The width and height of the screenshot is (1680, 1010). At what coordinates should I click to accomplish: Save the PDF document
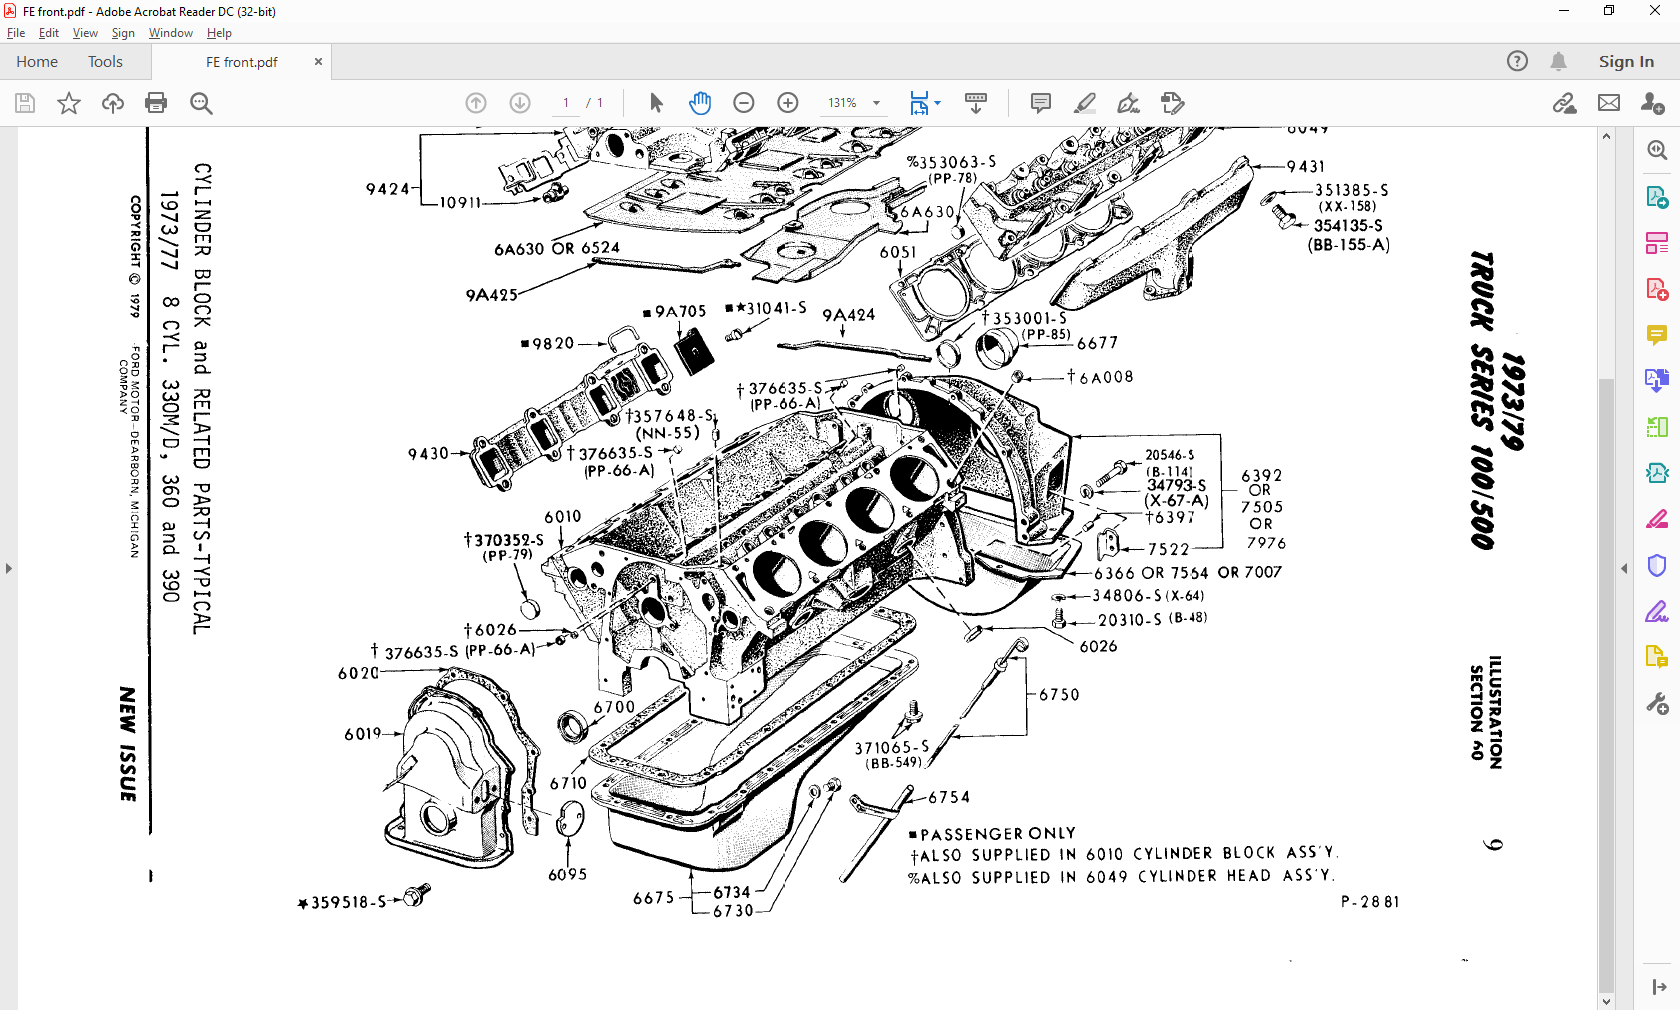[25, 103]
